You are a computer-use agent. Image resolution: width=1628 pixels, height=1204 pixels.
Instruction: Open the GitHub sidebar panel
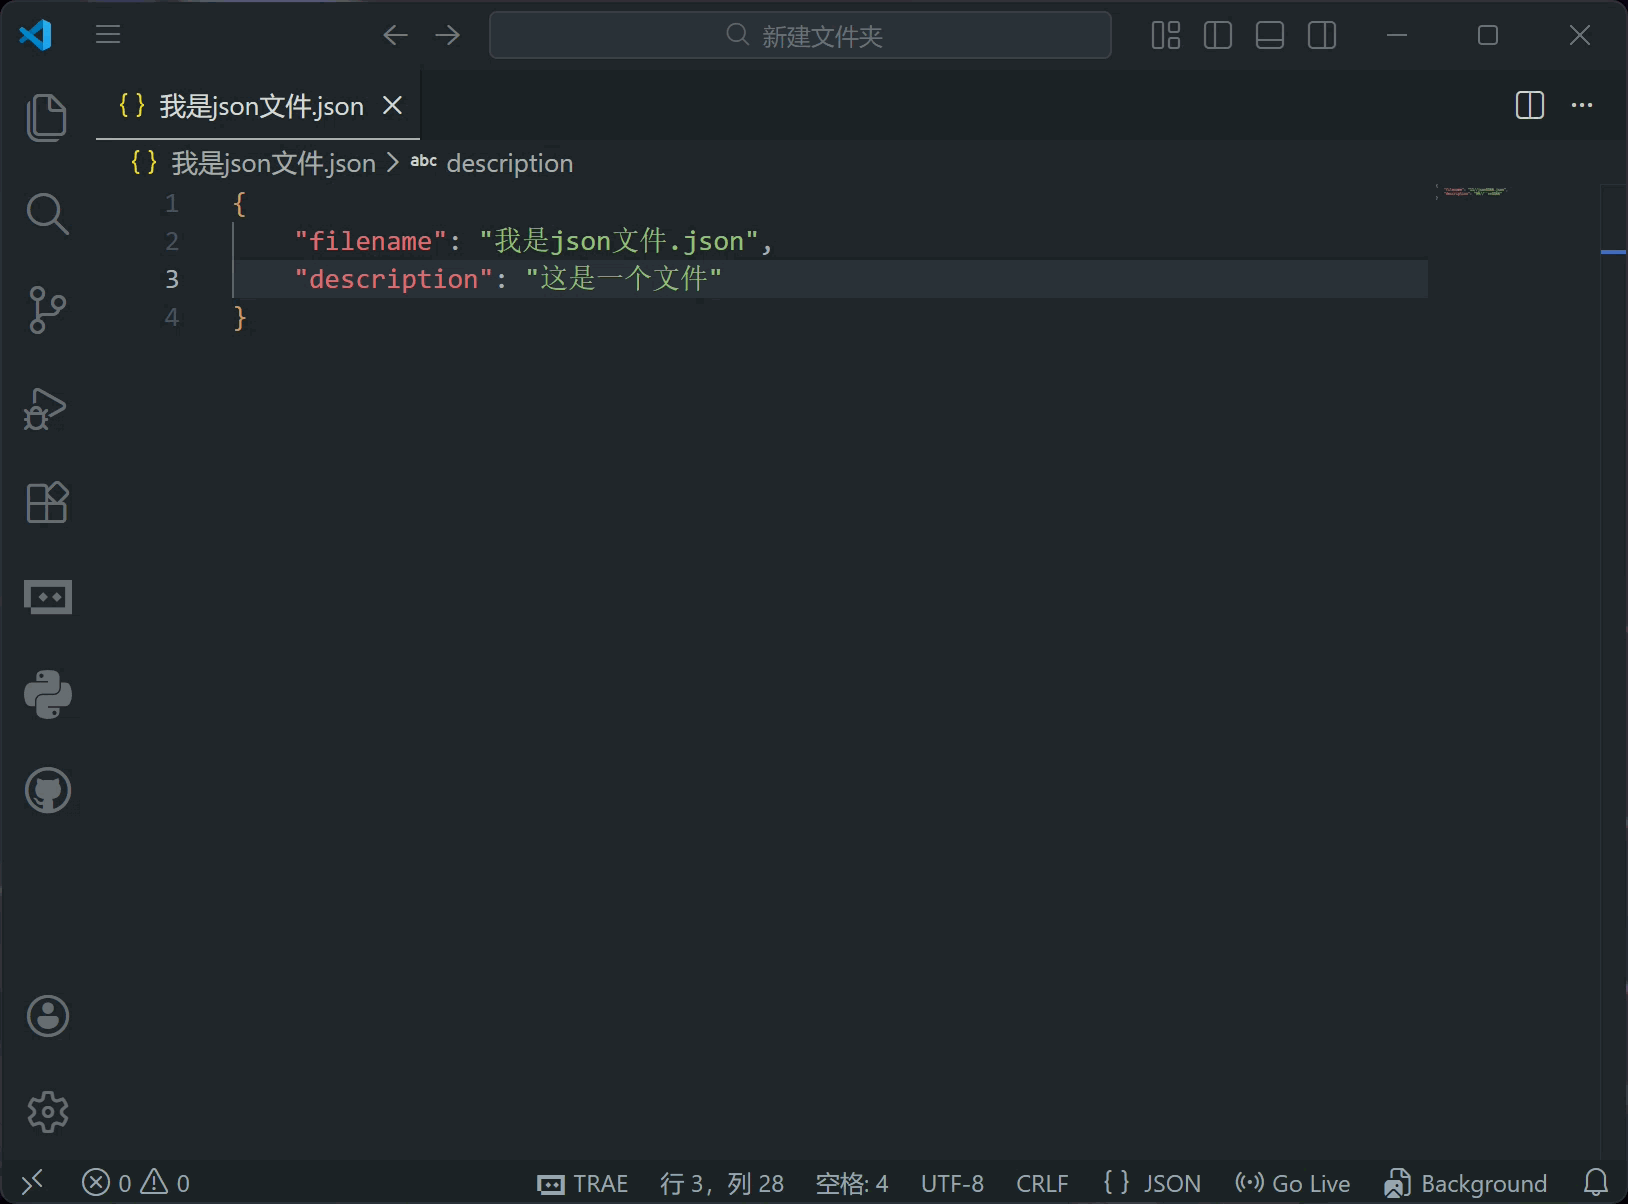pos(47,790)
